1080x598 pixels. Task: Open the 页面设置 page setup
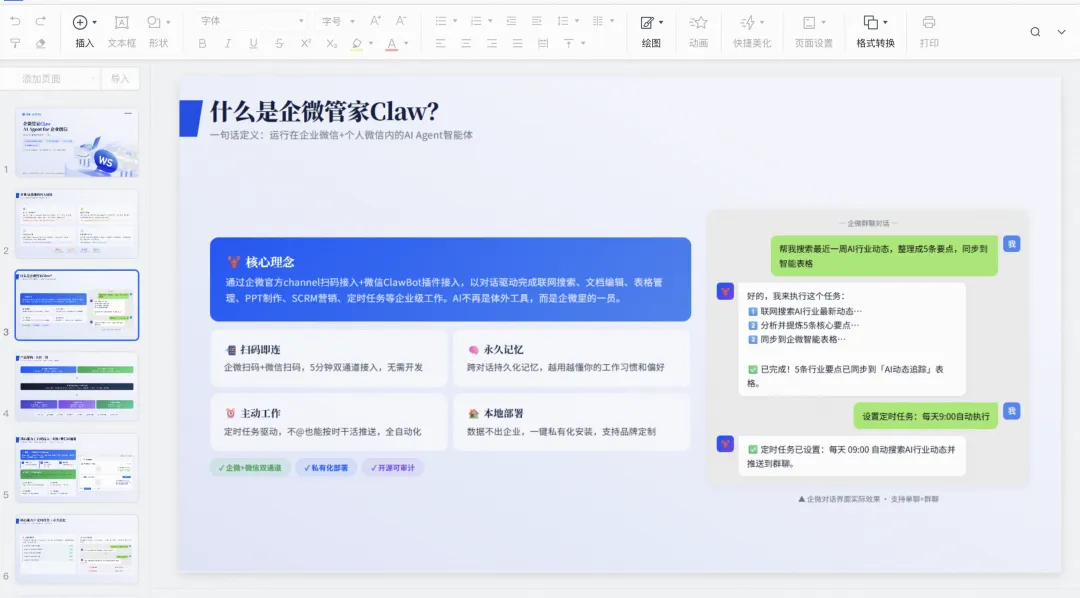point(813,32)
